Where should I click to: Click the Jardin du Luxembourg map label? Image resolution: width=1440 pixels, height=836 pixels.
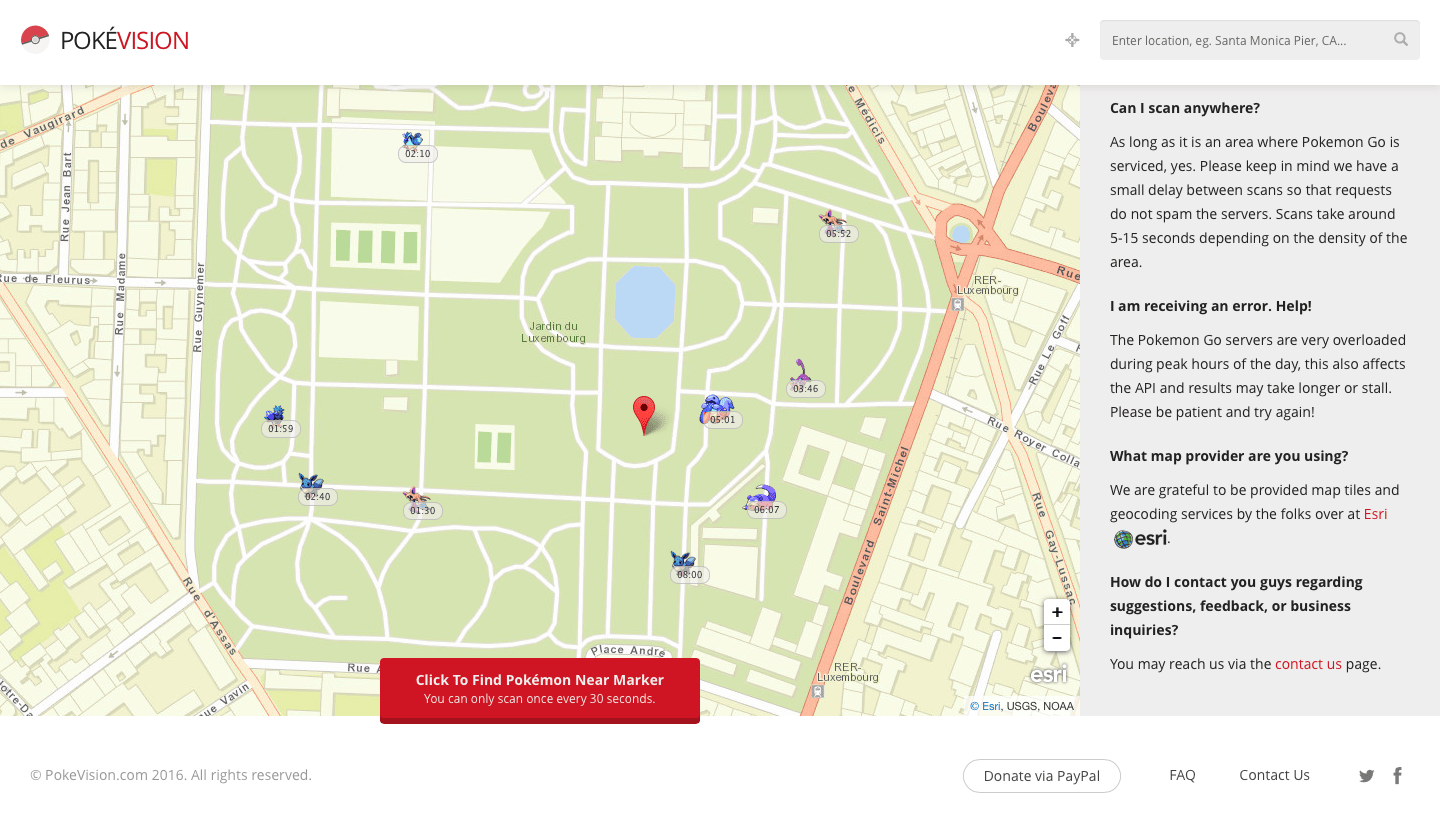pyautogui.click(x=553, y=332)
